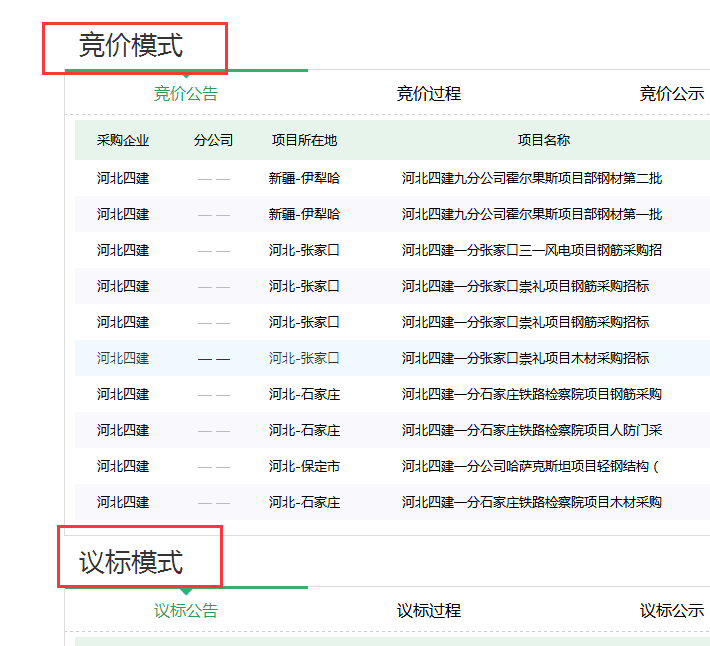Click the 竞价模式 section heading

click(x=131, y=45)
